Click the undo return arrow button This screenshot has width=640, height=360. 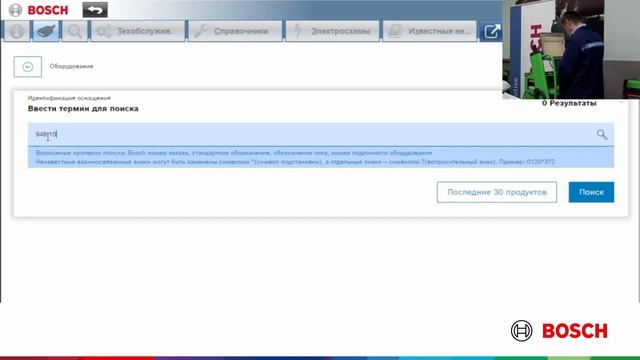pyautogui.click(x=95, y=10)
